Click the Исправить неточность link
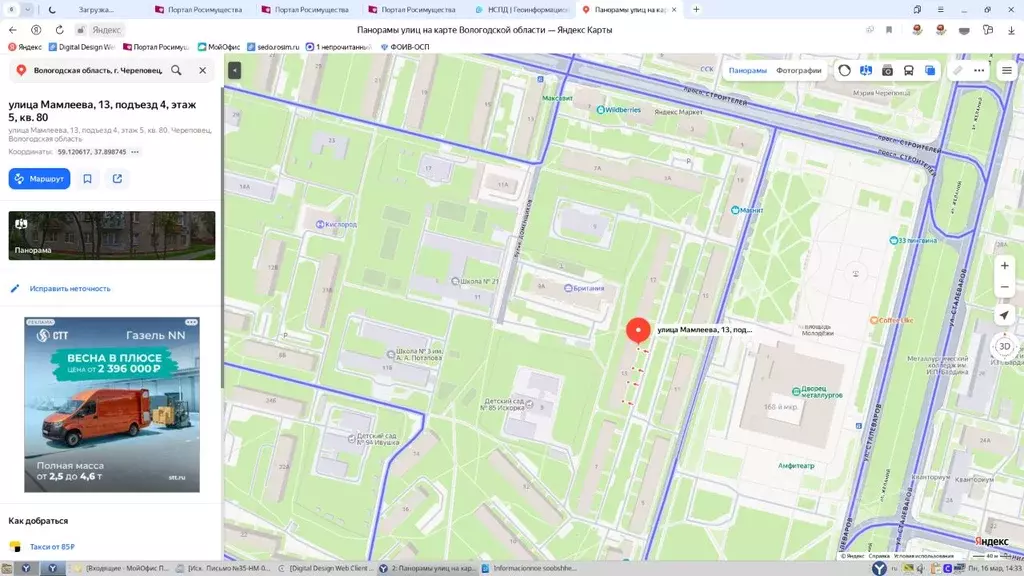The image size is (1024, 576). [70, 288]
